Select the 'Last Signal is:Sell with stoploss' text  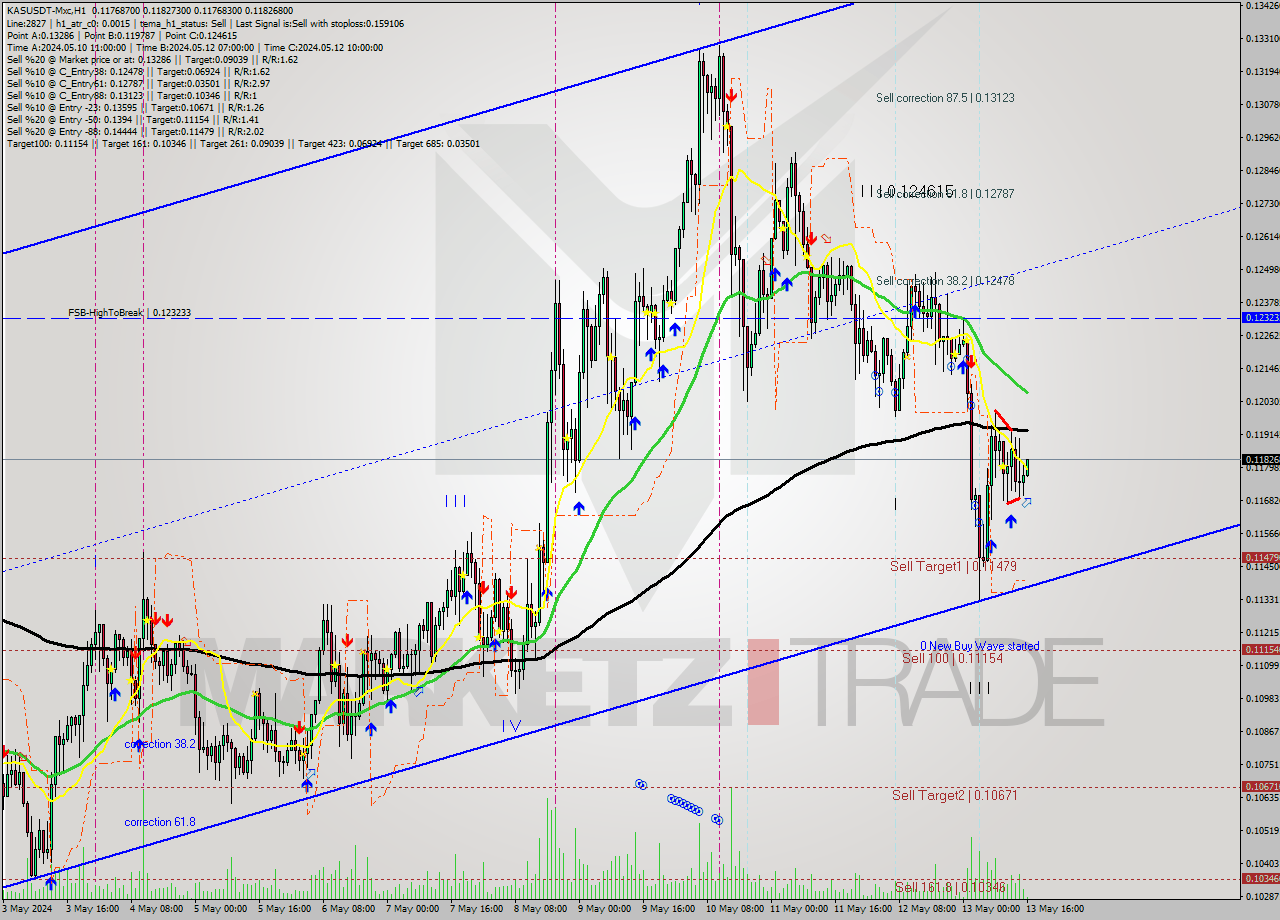[x=301, y=23]
